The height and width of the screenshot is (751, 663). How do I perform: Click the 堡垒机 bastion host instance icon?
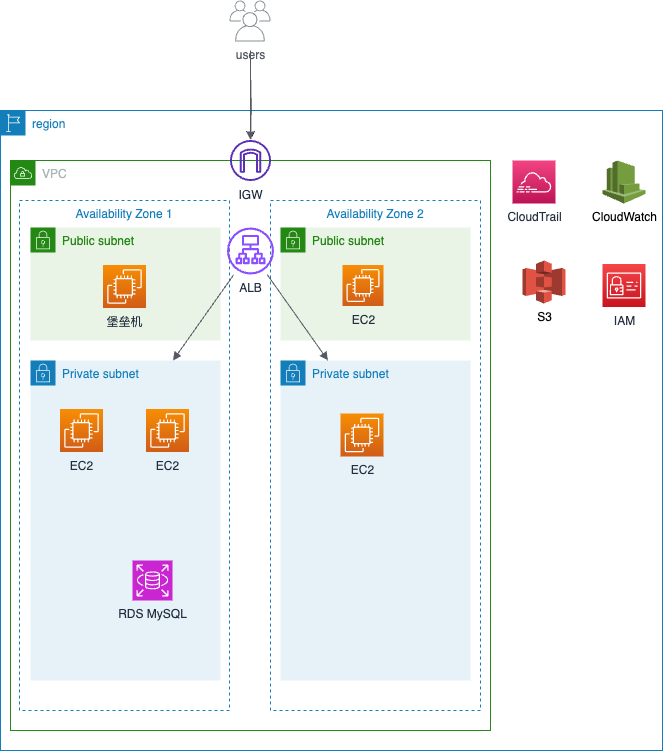click(125, 287)
